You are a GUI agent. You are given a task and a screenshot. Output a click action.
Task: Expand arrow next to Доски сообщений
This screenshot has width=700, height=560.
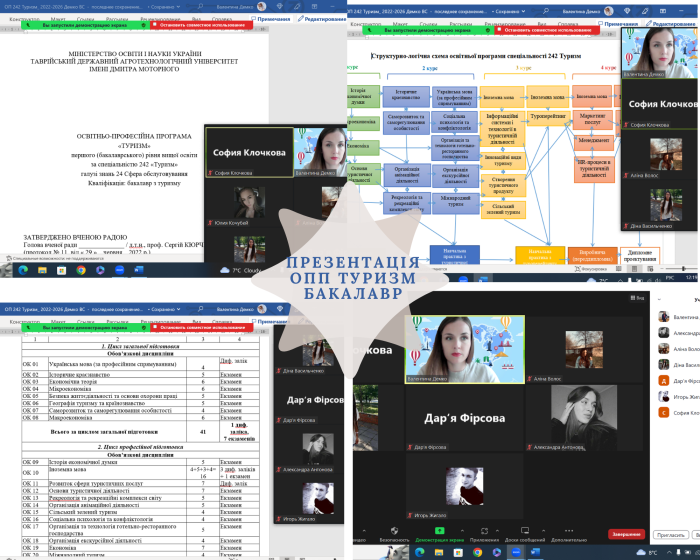[543, 531]
